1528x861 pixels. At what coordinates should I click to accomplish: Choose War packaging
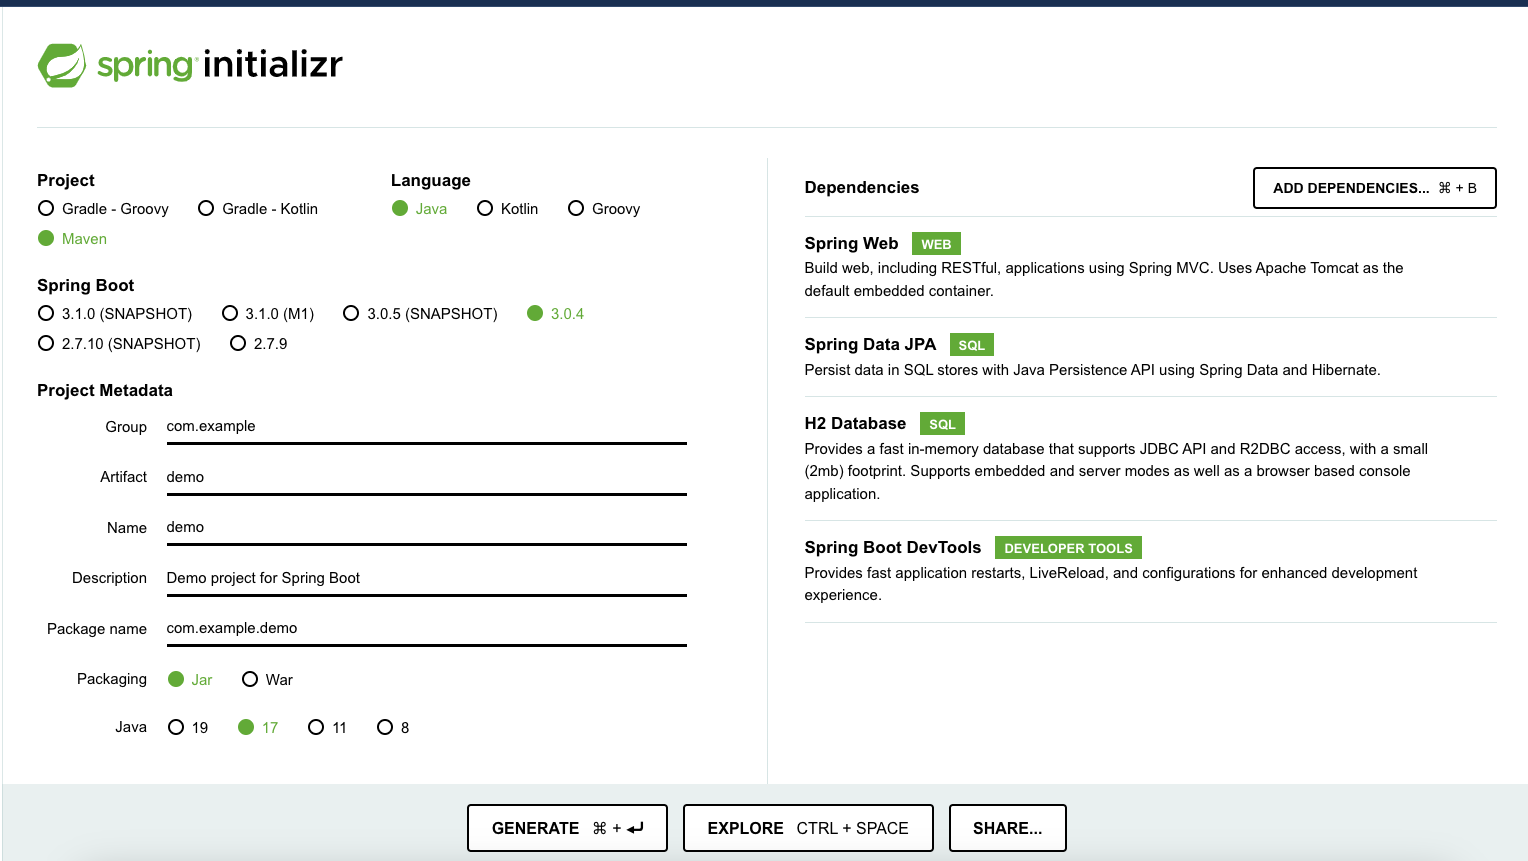[249, 679]
